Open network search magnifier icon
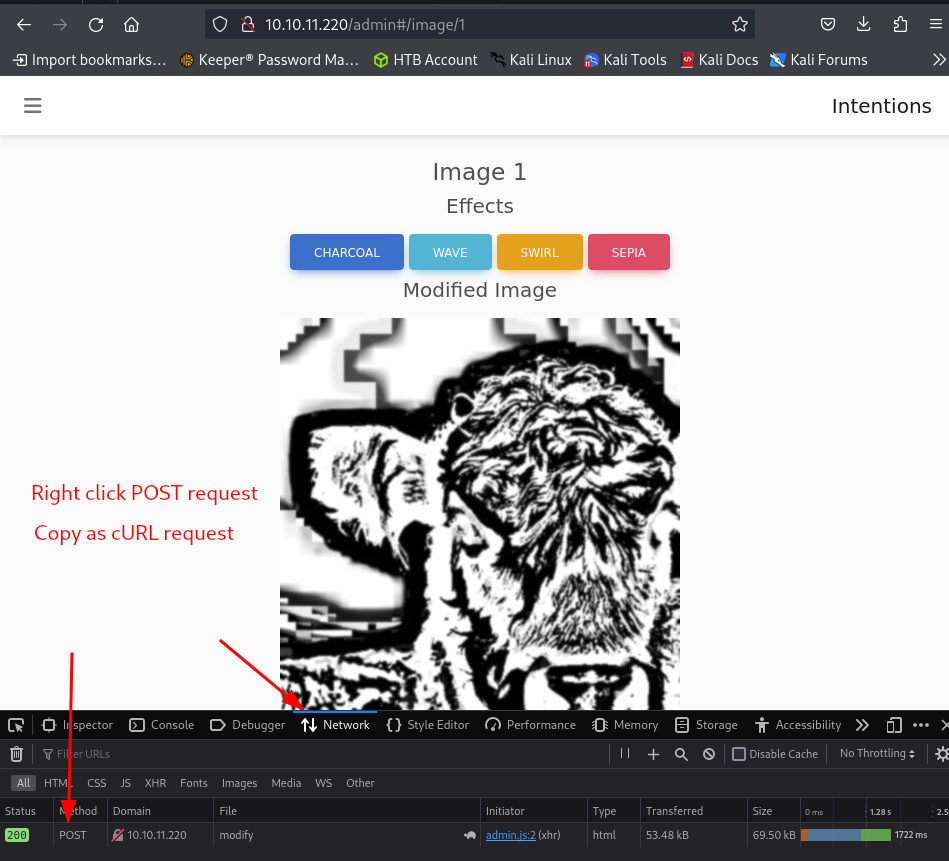Image resolution: width=949 pixels, height=861 pixels. [x=681, y=754]
